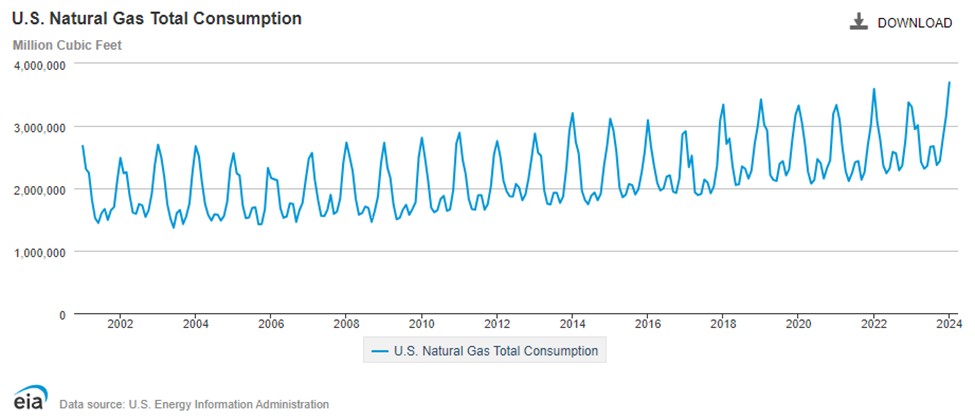Click the DOWNLOAD text label

click(x=914, y=23)
